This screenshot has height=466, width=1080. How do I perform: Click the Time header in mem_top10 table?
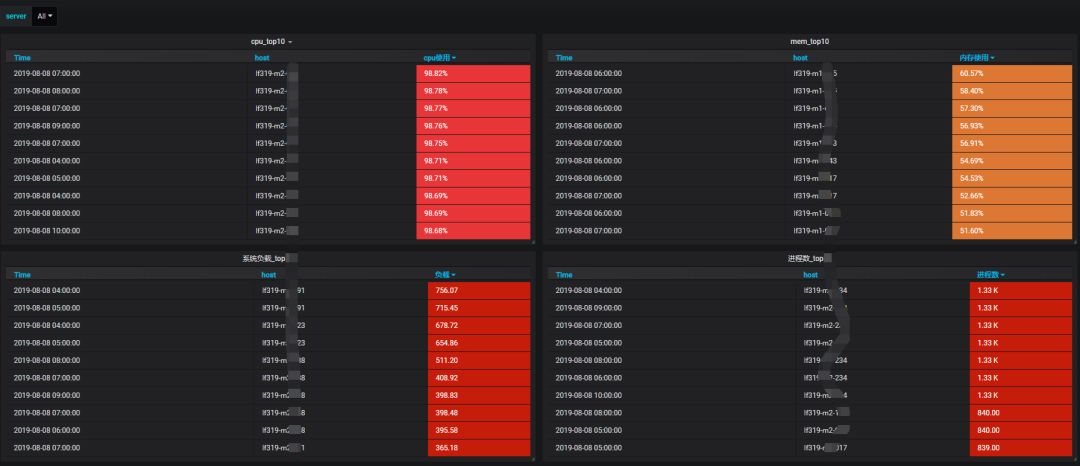point(563,59)
